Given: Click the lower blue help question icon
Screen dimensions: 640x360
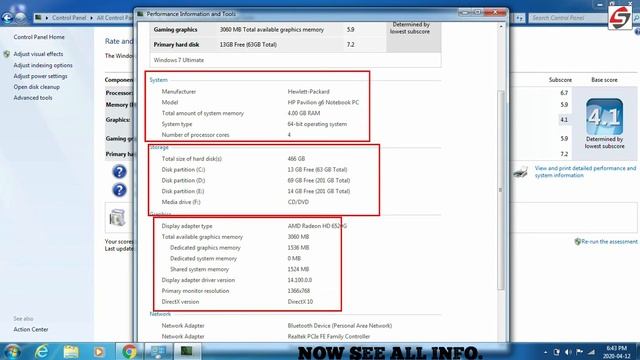Looking at the screenshot, I should coord(119,190).
